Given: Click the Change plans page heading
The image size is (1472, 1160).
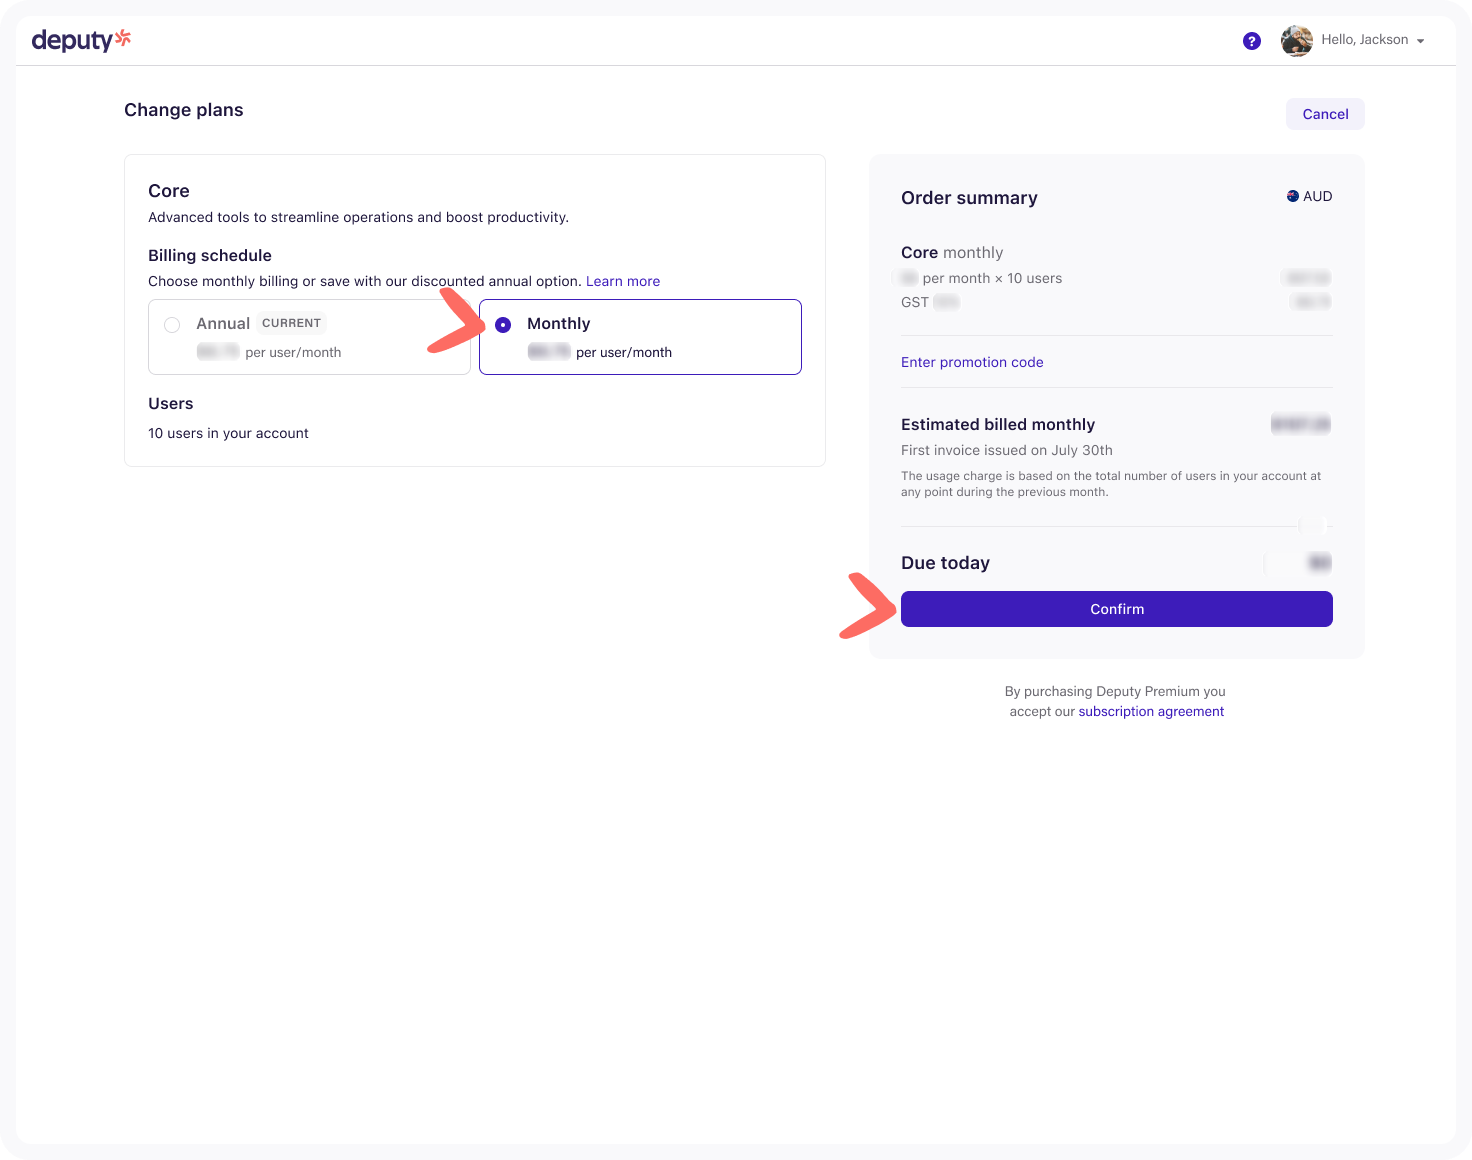Looking at the screenshot, I should coord(184,110).
